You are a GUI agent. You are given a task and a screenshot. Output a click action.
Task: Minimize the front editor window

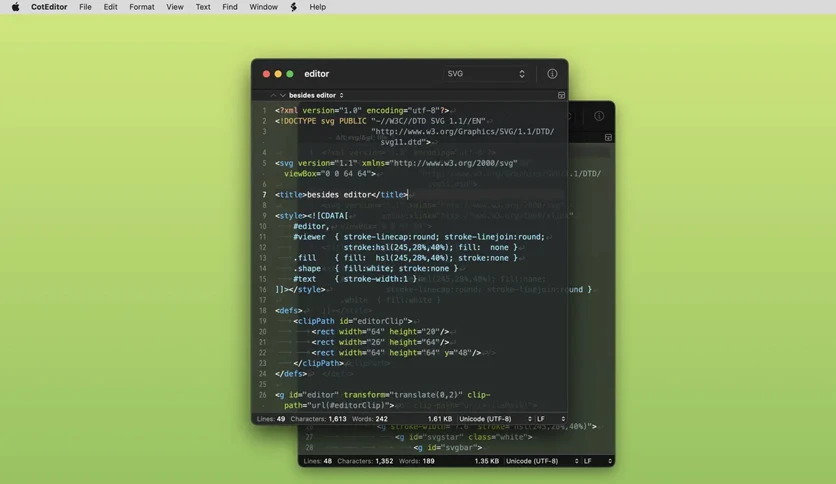click(278, 74)
